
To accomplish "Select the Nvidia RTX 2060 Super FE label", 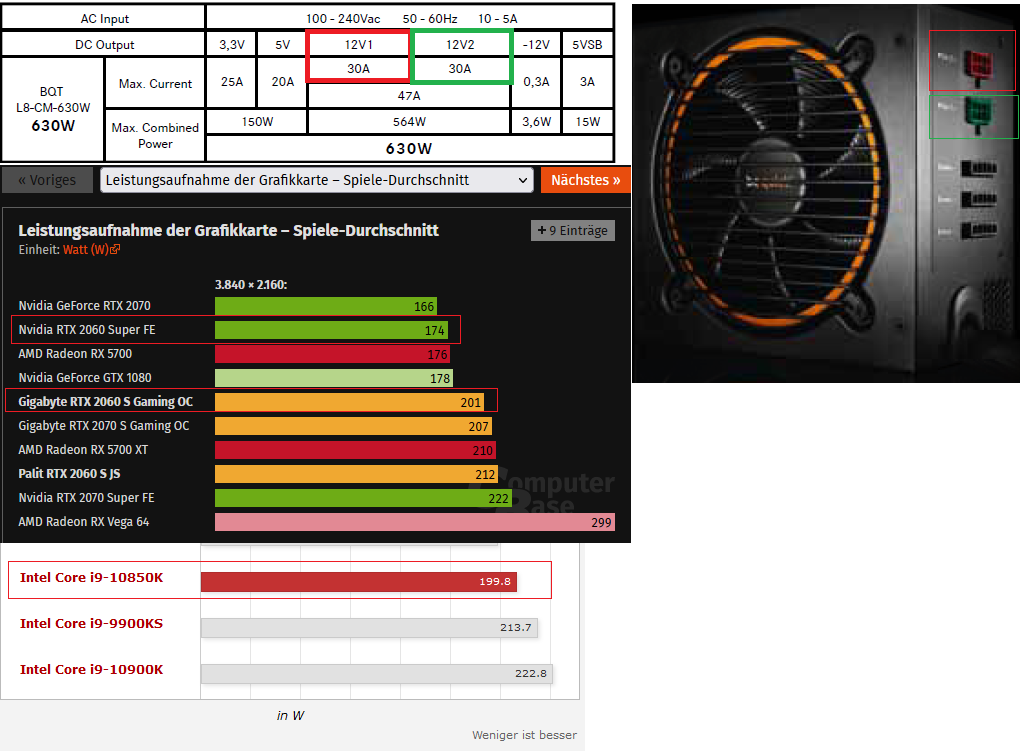I will [x=87, y=330].
